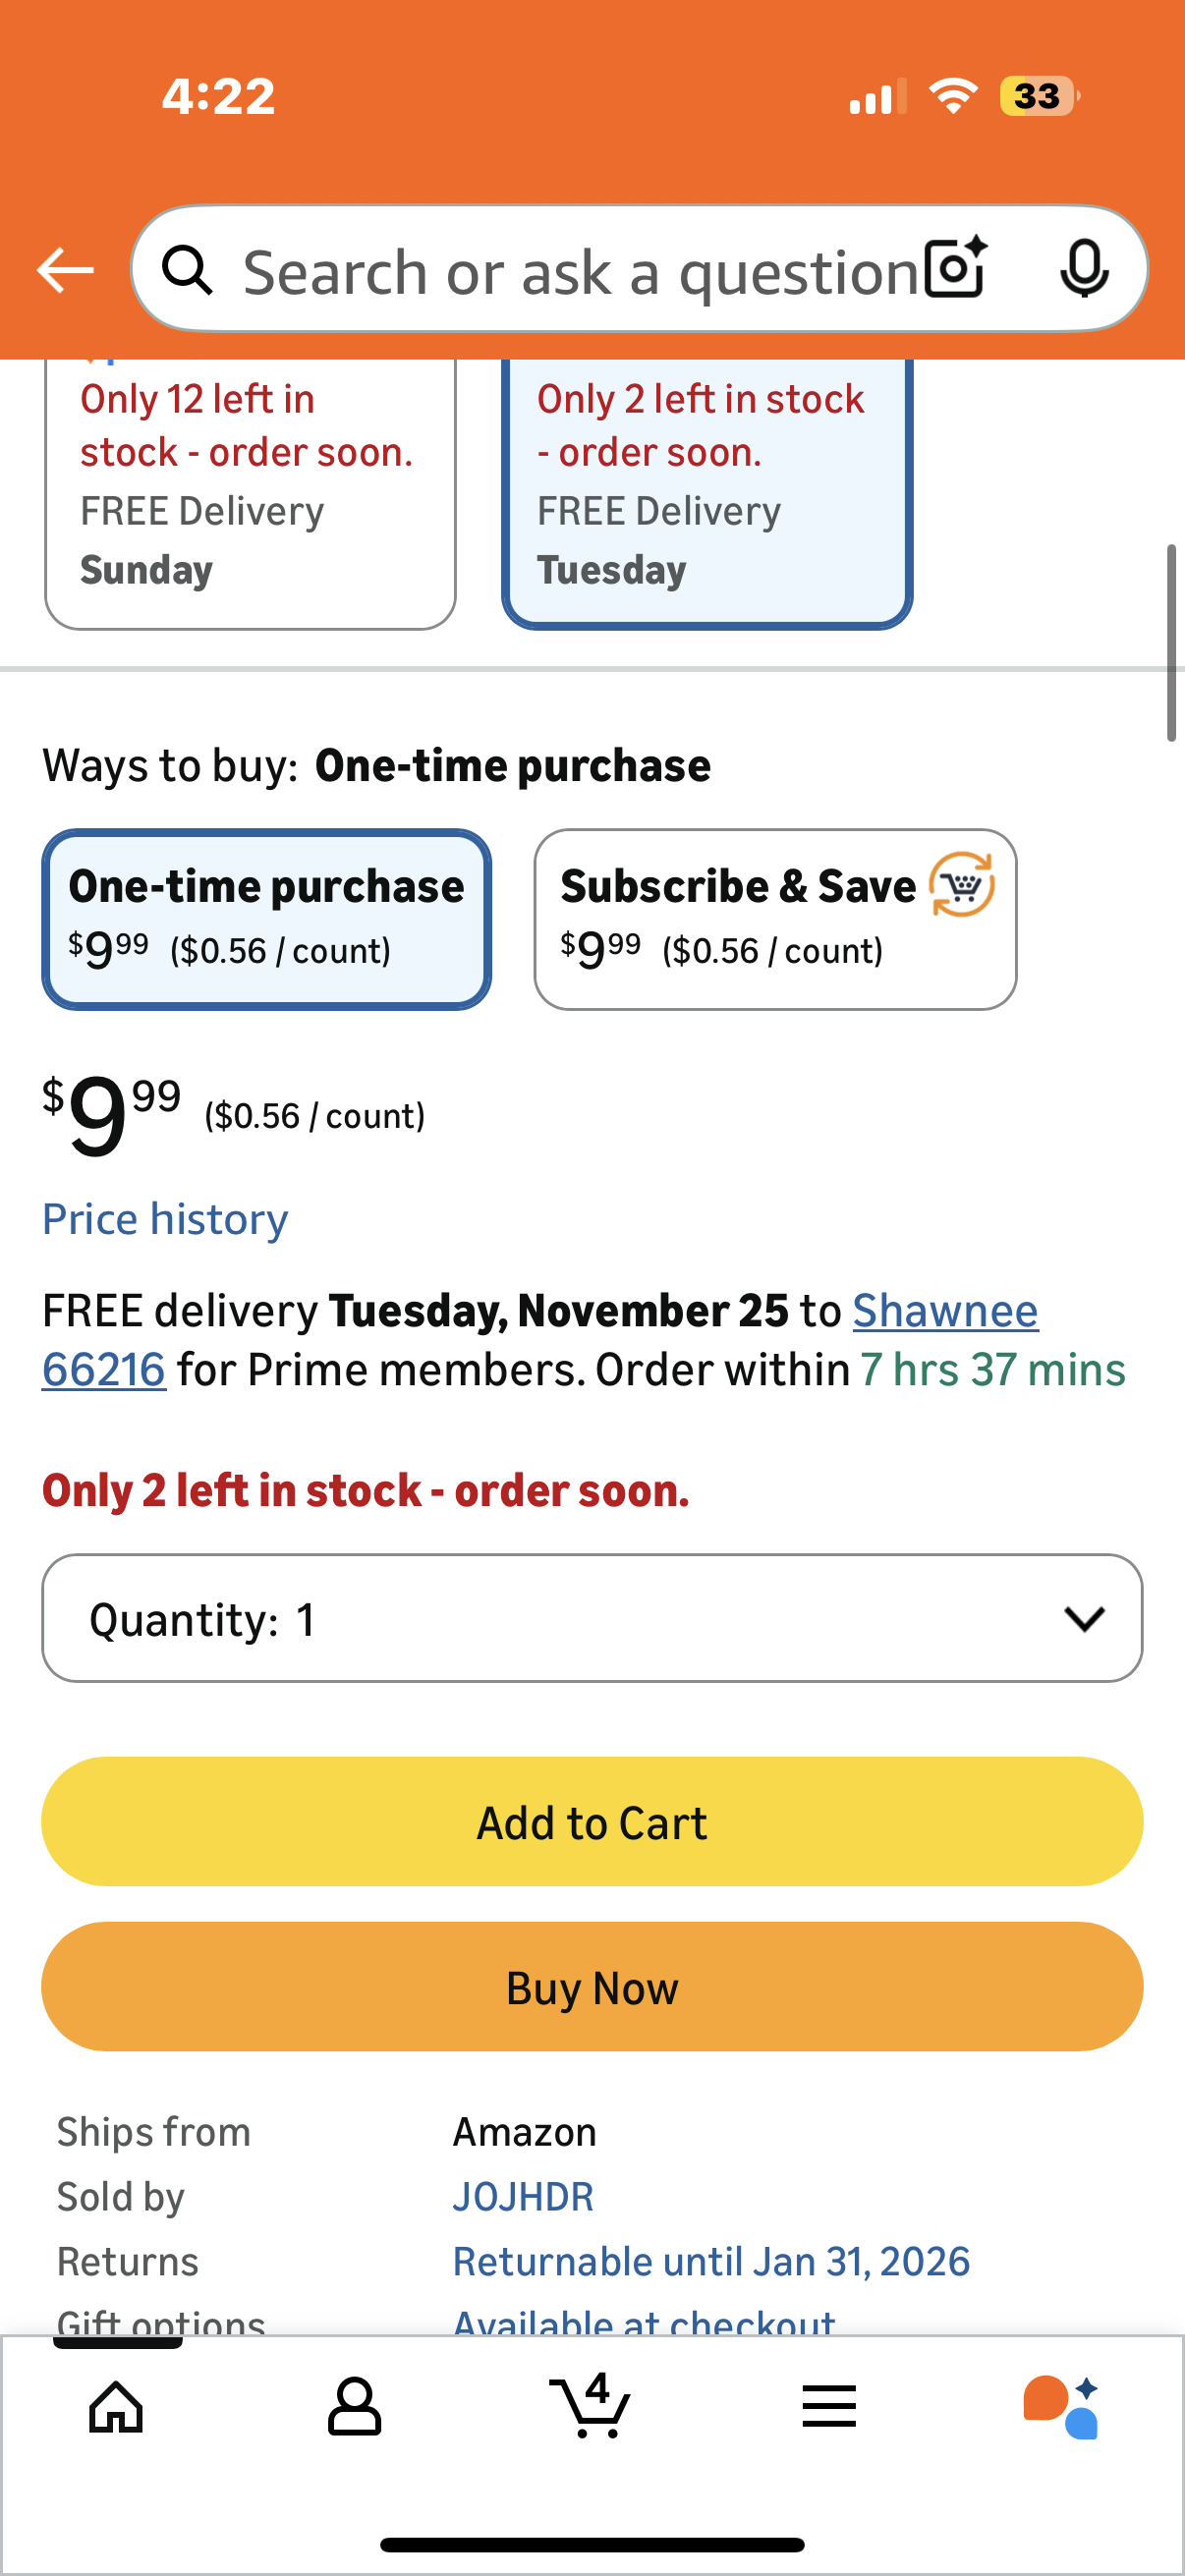Tap the back arrow icon
The width and height of the screenshot is (1185, 2576).
pyautogui.click(x=65, y=270)
